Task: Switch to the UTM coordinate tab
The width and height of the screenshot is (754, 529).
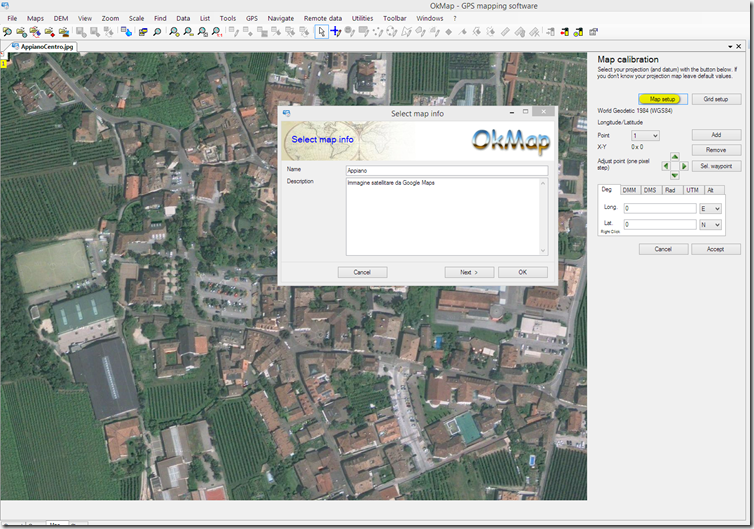Action: click(692, 190)
